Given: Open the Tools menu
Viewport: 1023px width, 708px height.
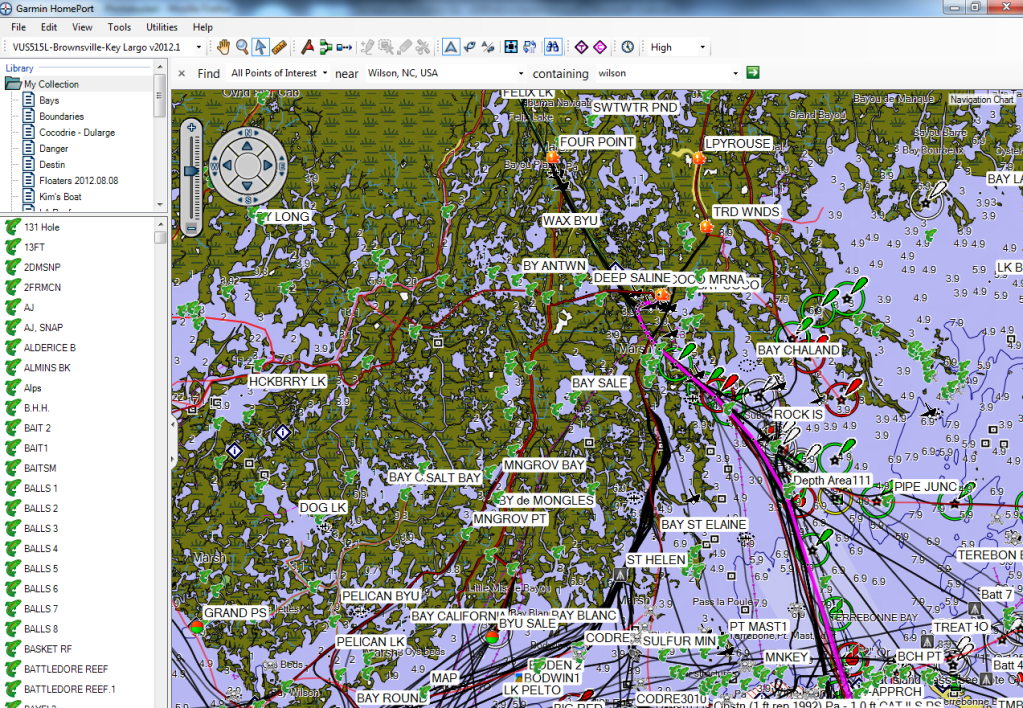Looking at the screenshot, I should click(119, 27).
